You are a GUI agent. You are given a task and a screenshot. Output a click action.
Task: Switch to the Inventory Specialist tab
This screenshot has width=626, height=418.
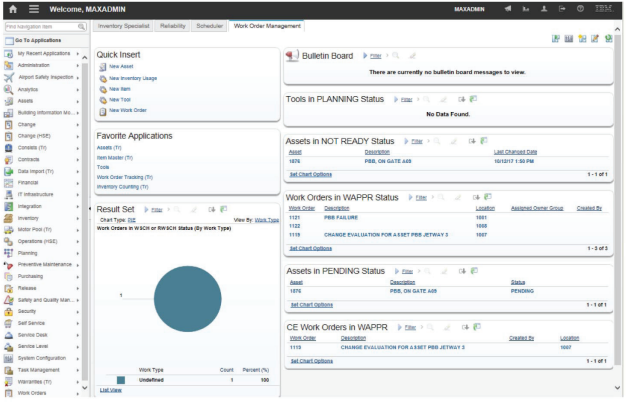pyautogui.click(x=123, y=26)
